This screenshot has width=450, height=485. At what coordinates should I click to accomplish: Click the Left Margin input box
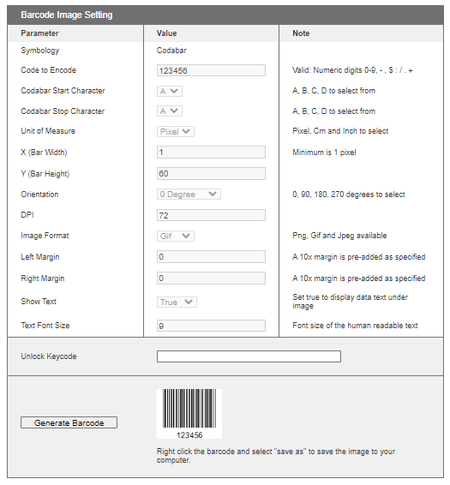211,257
